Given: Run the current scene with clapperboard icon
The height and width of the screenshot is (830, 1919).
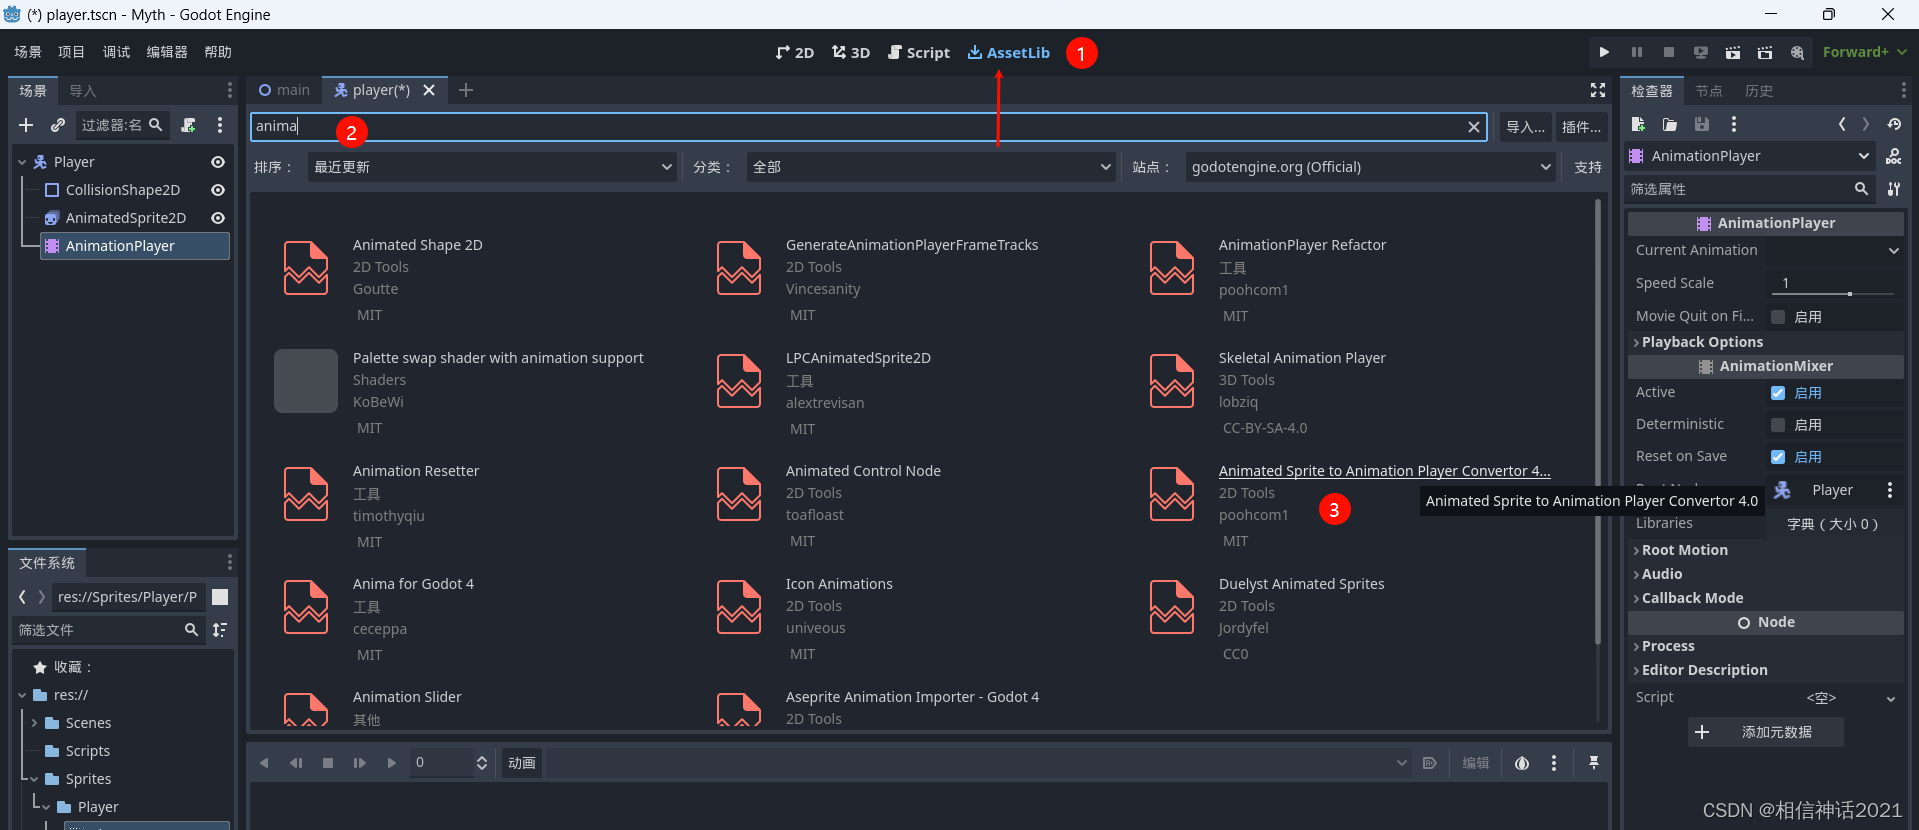Looking at the screenshot, I should point(1733,52).
